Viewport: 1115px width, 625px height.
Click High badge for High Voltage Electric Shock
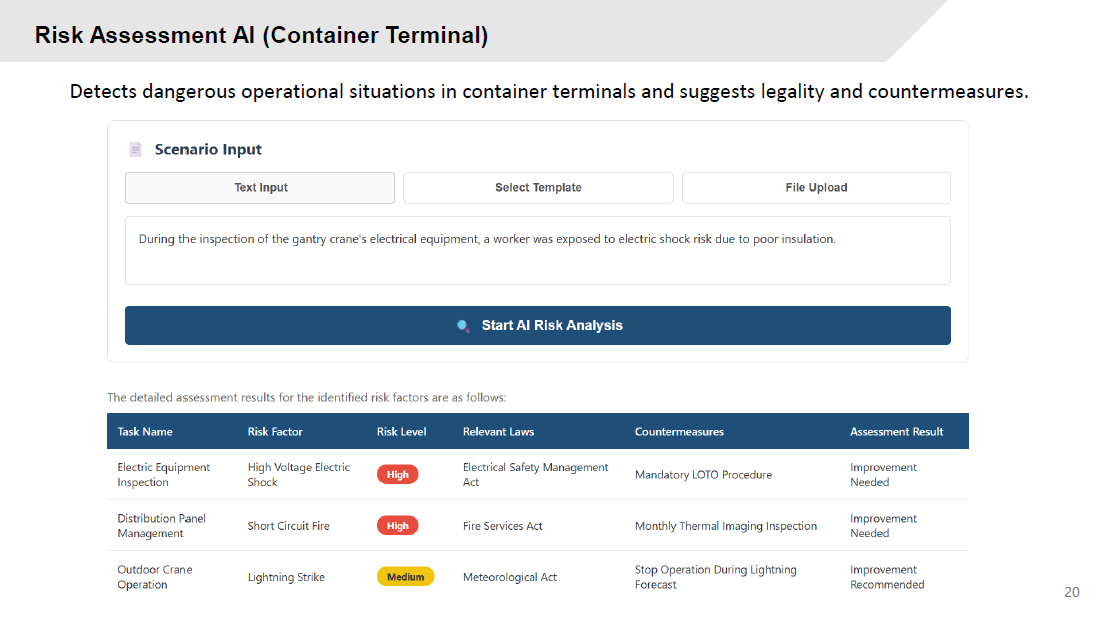point(398,475)
